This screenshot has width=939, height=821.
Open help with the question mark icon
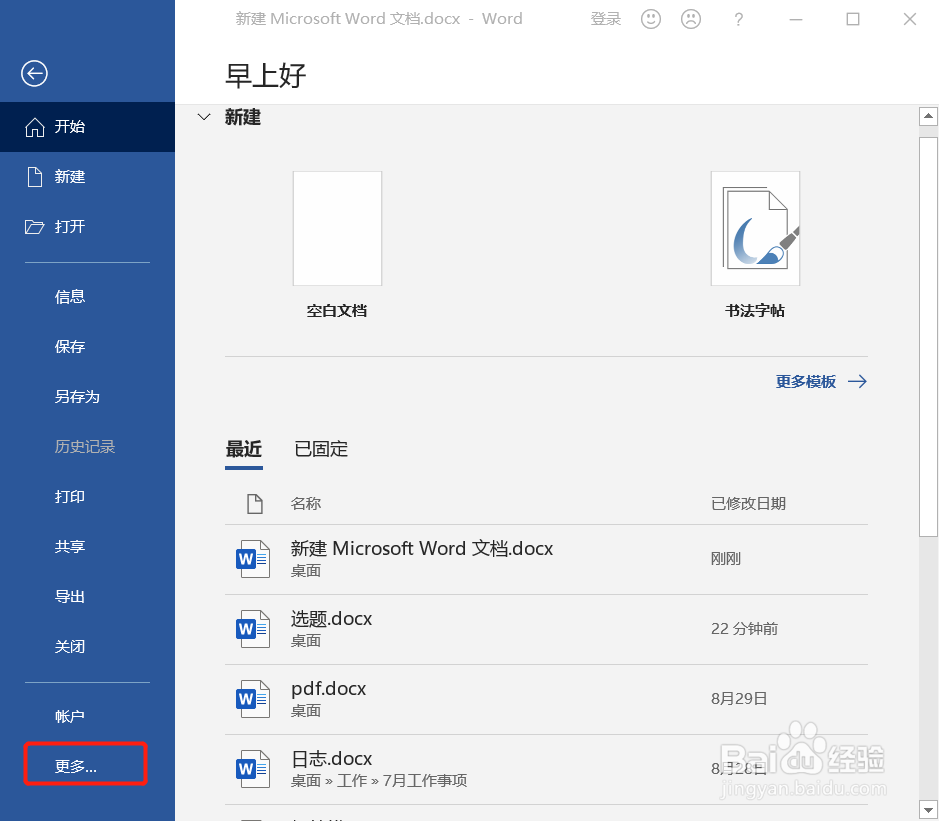pyautogui.click(x=738, y=20)
